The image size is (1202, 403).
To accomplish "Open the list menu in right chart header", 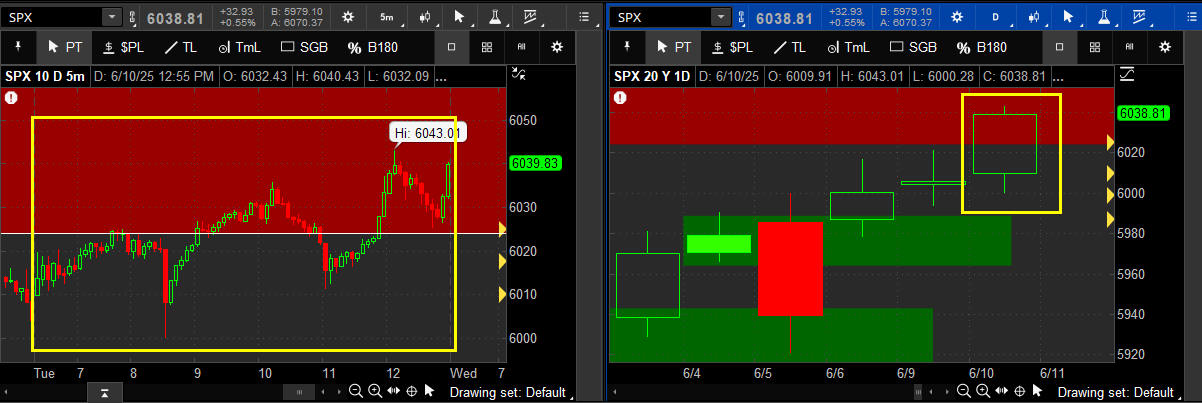I will click(x=1191, y=17).
